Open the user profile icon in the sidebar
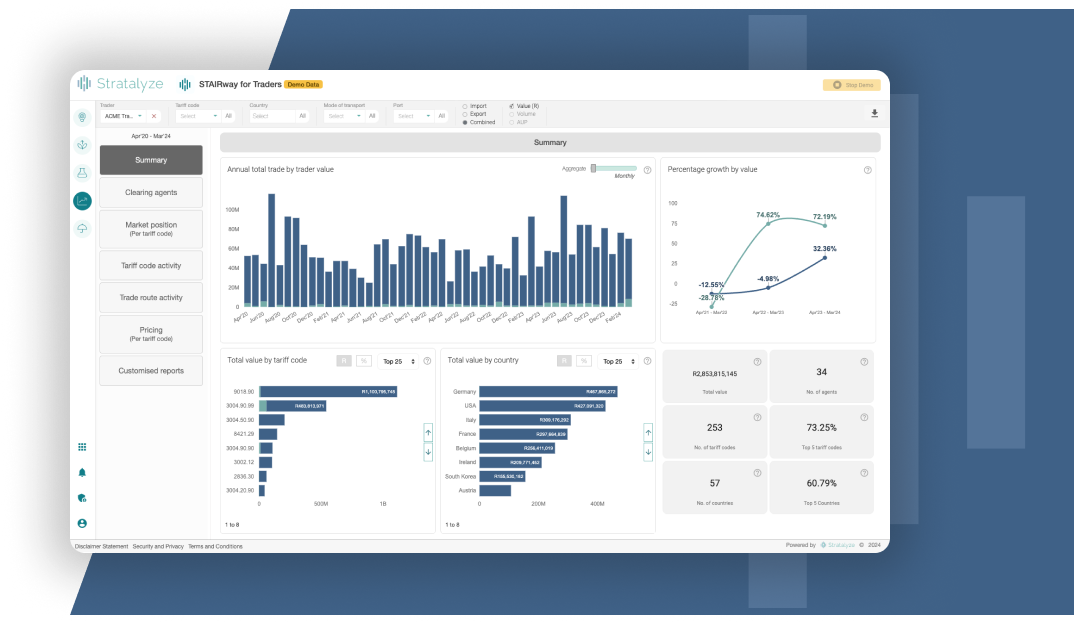 coord(82,523)
